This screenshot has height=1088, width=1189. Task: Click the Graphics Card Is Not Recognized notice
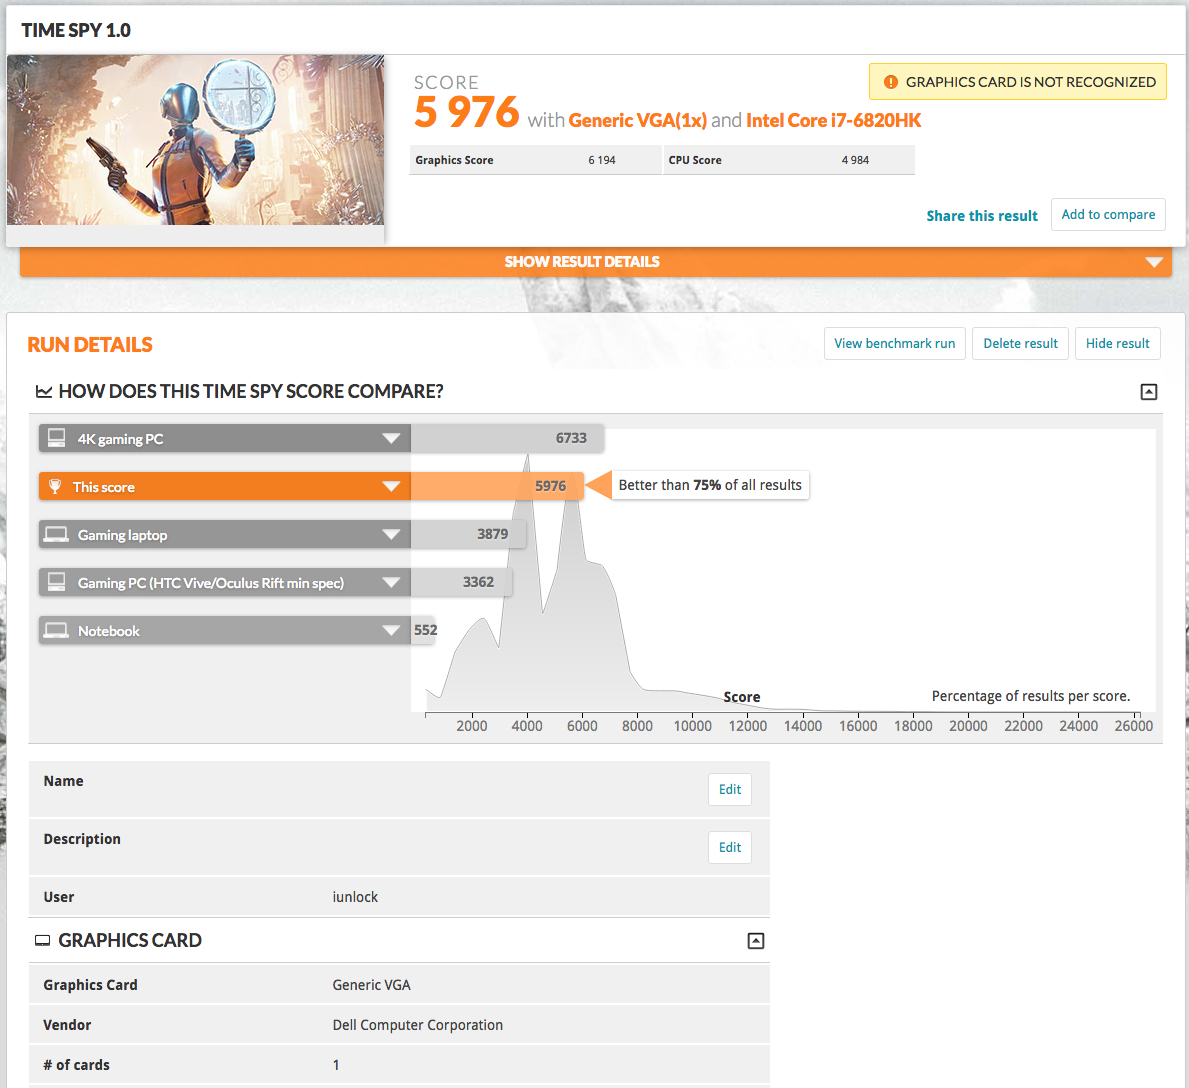pos(1018,82)
